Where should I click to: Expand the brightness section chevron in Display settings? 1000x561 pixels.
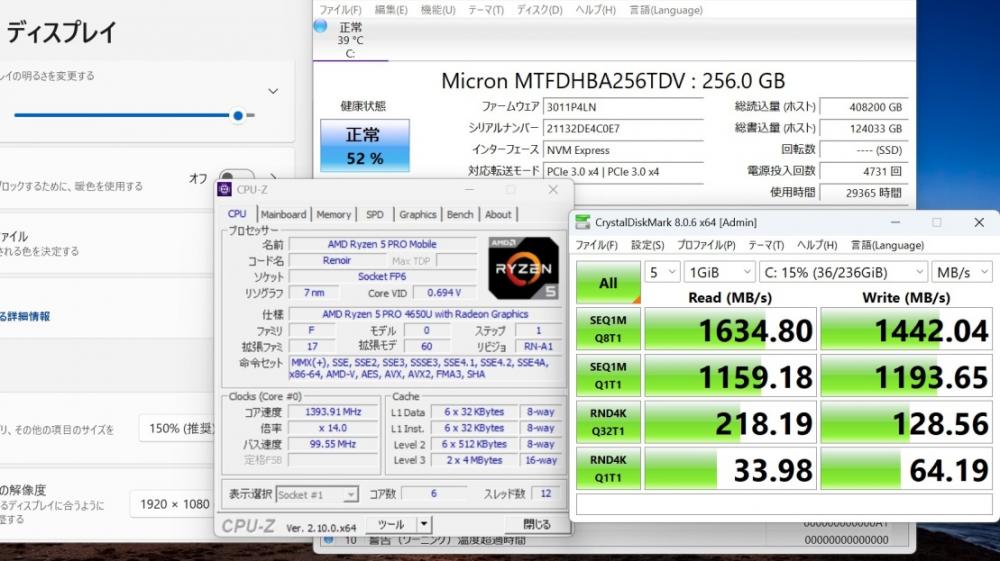point(273,91)
